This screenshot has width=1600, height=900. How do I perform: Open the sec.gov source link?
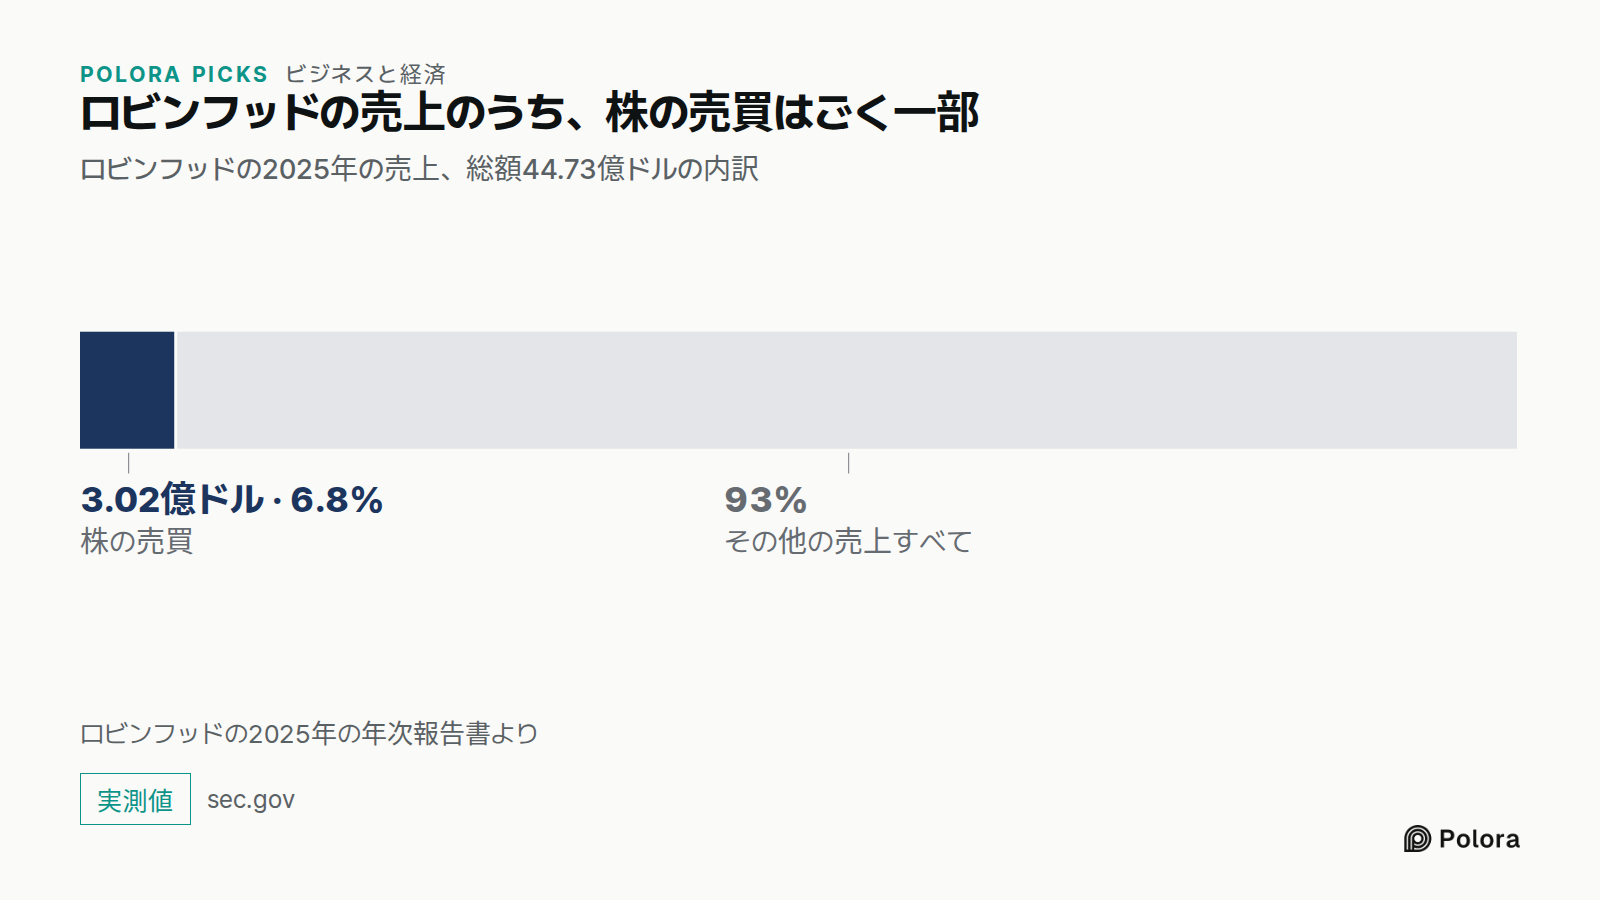point(251,800)
